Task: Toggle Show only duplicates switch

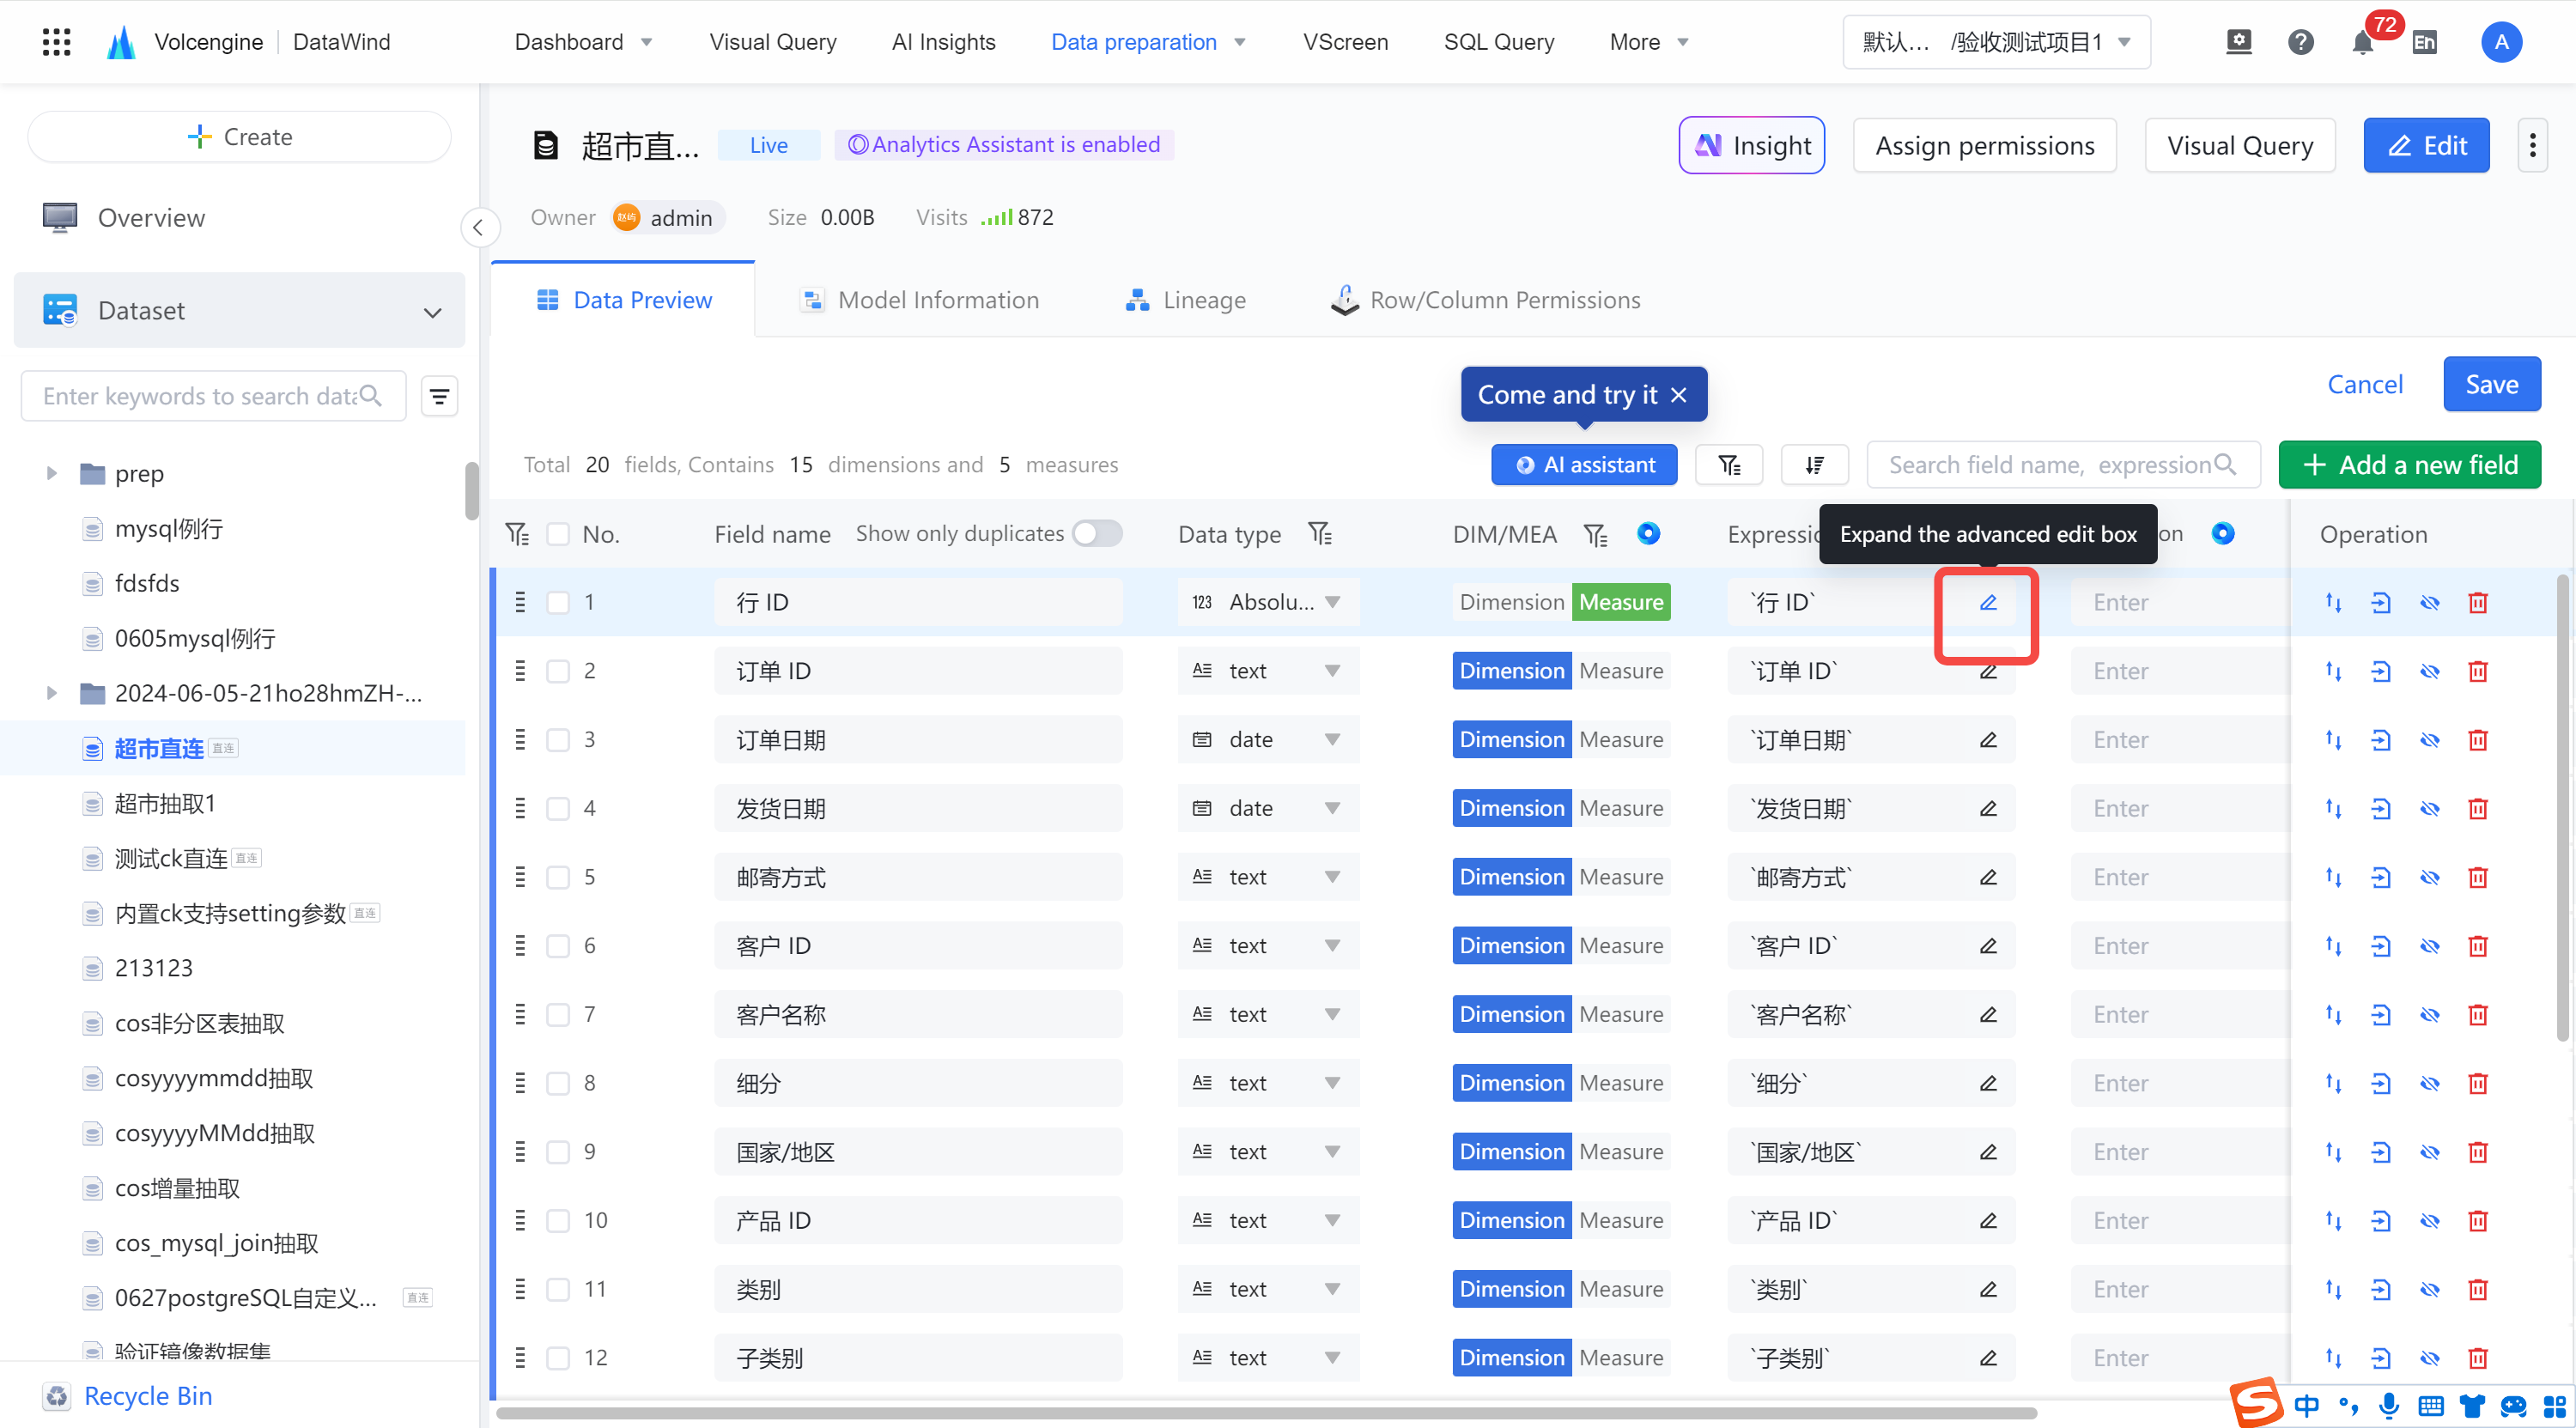Action: coord(1097,533)
